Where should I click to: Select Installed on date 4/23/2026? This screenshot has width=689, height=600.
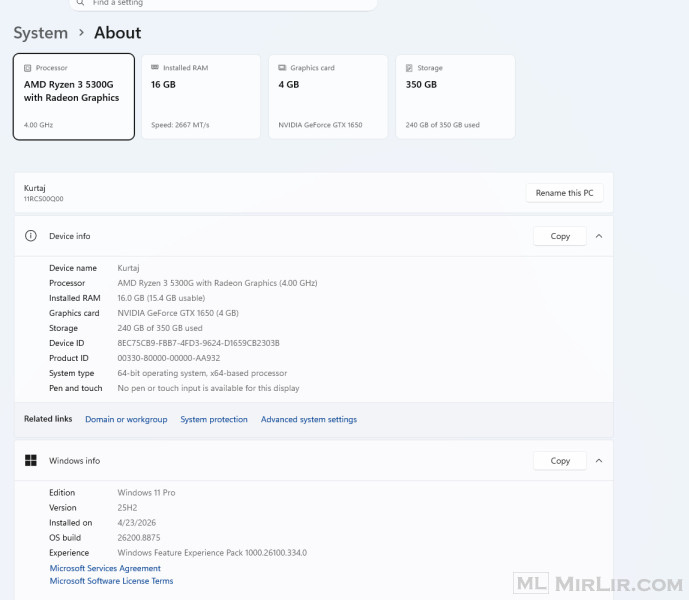tap(137, 523)
